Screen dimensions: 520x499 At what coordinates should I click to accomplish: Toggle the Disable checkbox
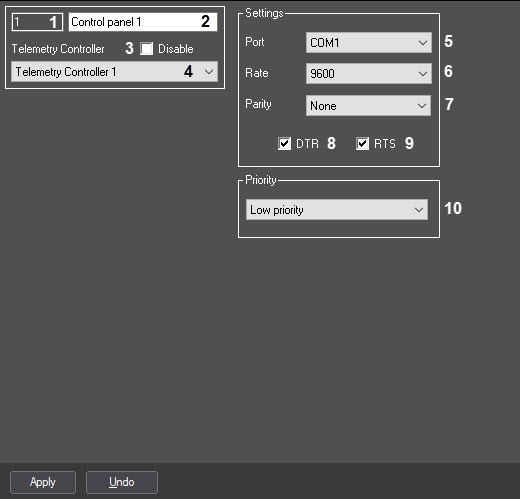[147, 49]
